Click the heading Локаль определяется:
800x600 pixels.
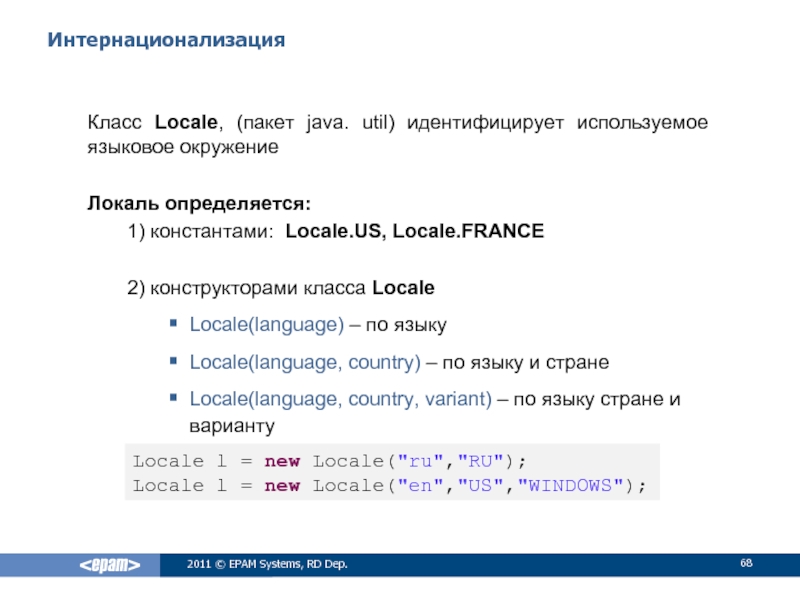(197, 204)
